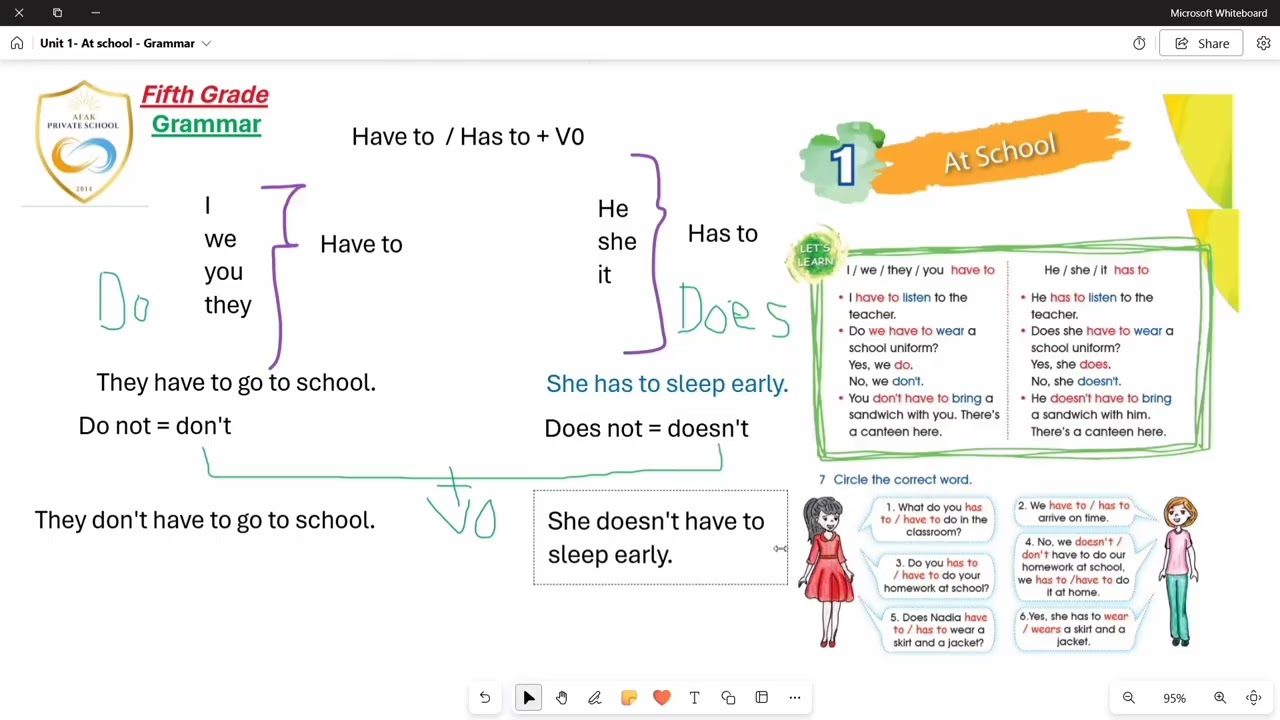Select the 'I we you they' pronoun text
Screen dimensions: 1280x720
pyautogui.click(x=228, y=255)
